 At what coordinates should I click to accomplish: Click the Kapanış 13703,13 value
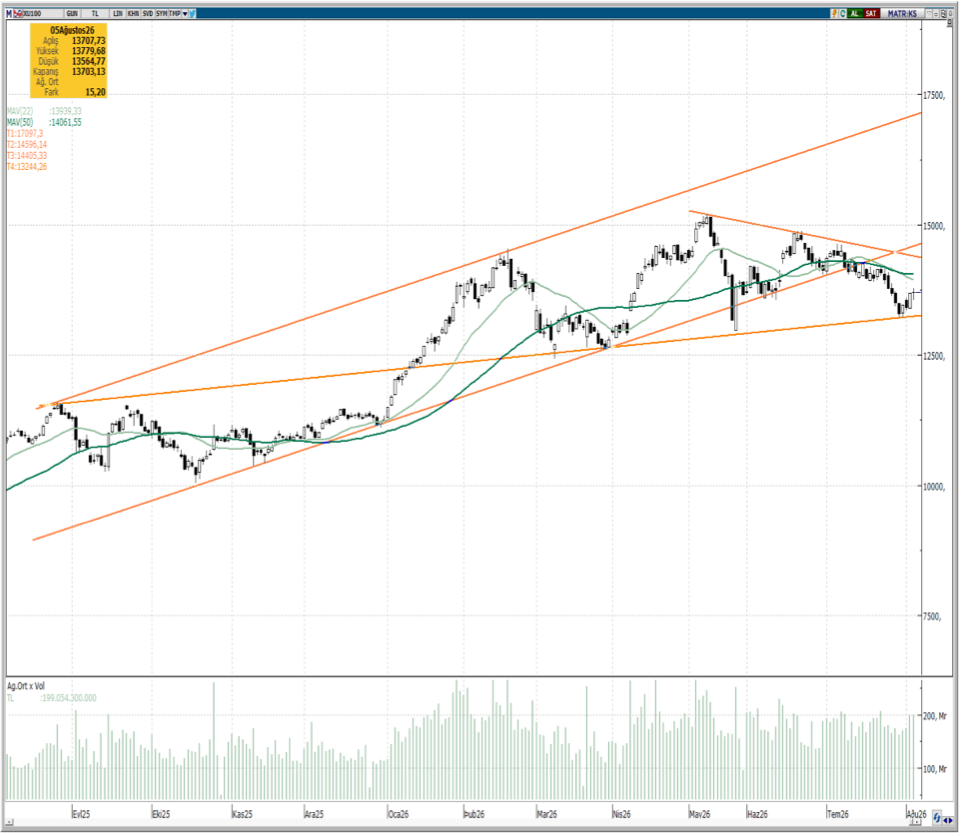[x=88, y=72]
